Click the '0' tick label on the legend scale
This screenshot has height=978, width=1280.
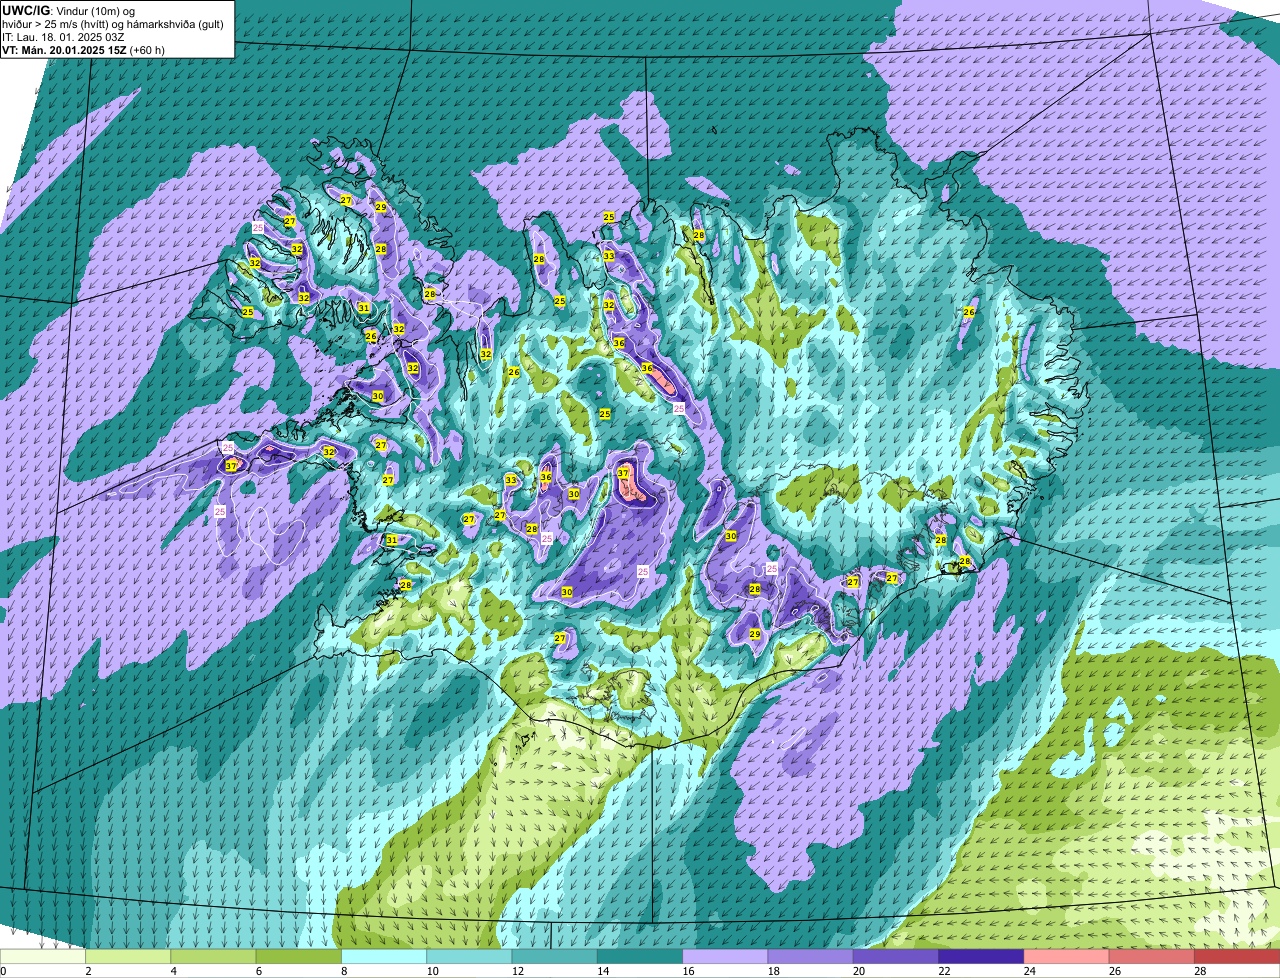[4, 971]
